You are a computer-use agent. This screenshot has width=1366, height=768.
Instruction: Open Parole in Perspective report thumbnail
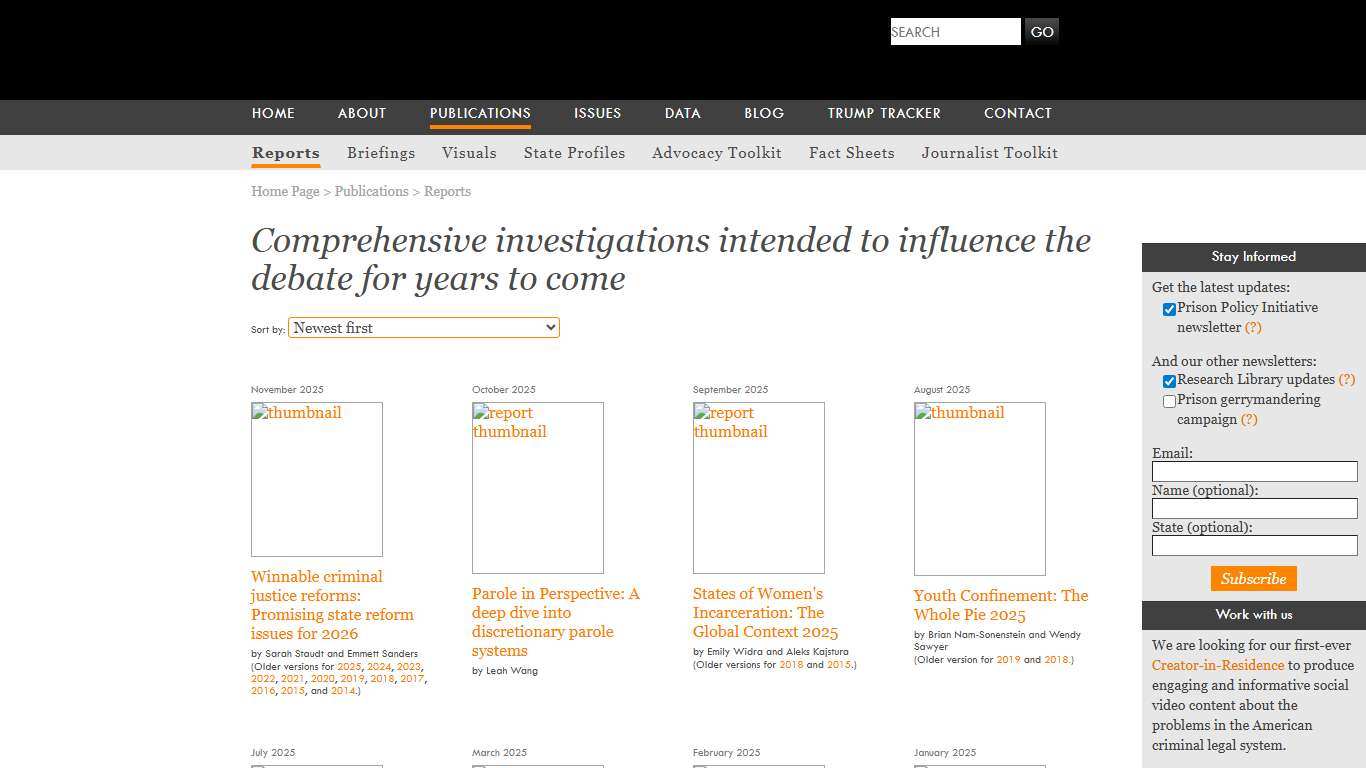[x=537, y=488]
